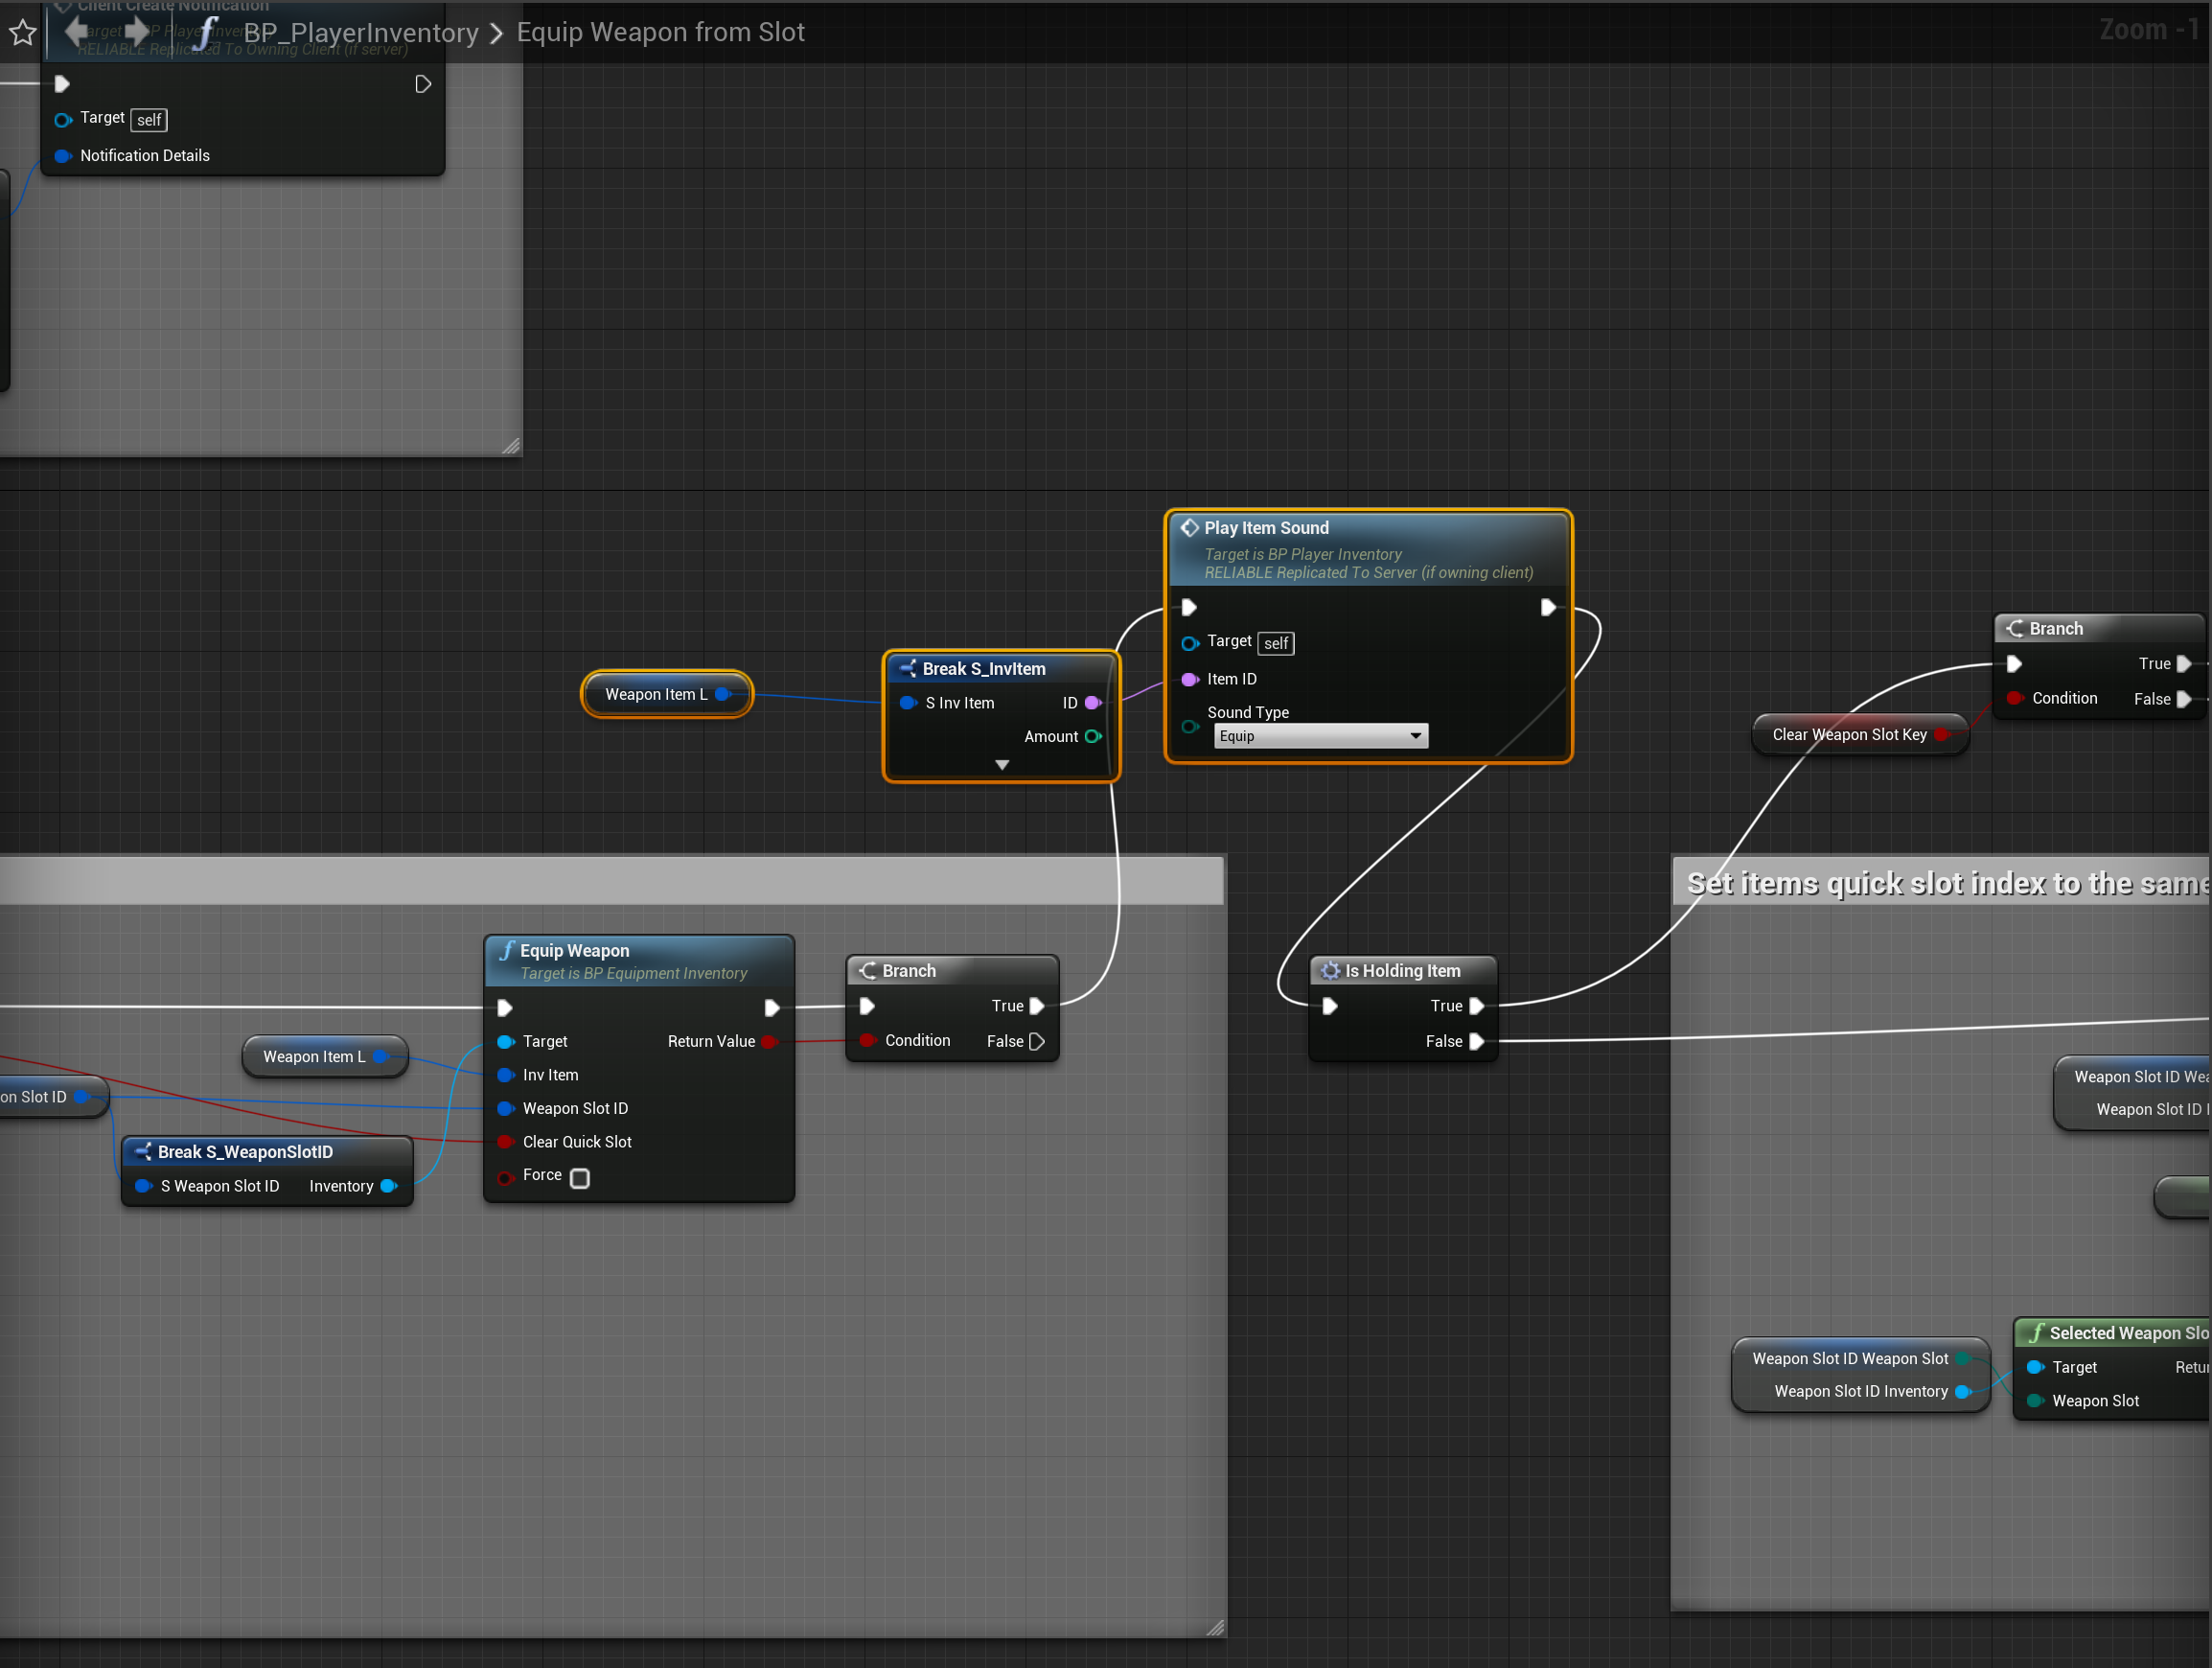Click the back navigation arrow

point(76,31)
